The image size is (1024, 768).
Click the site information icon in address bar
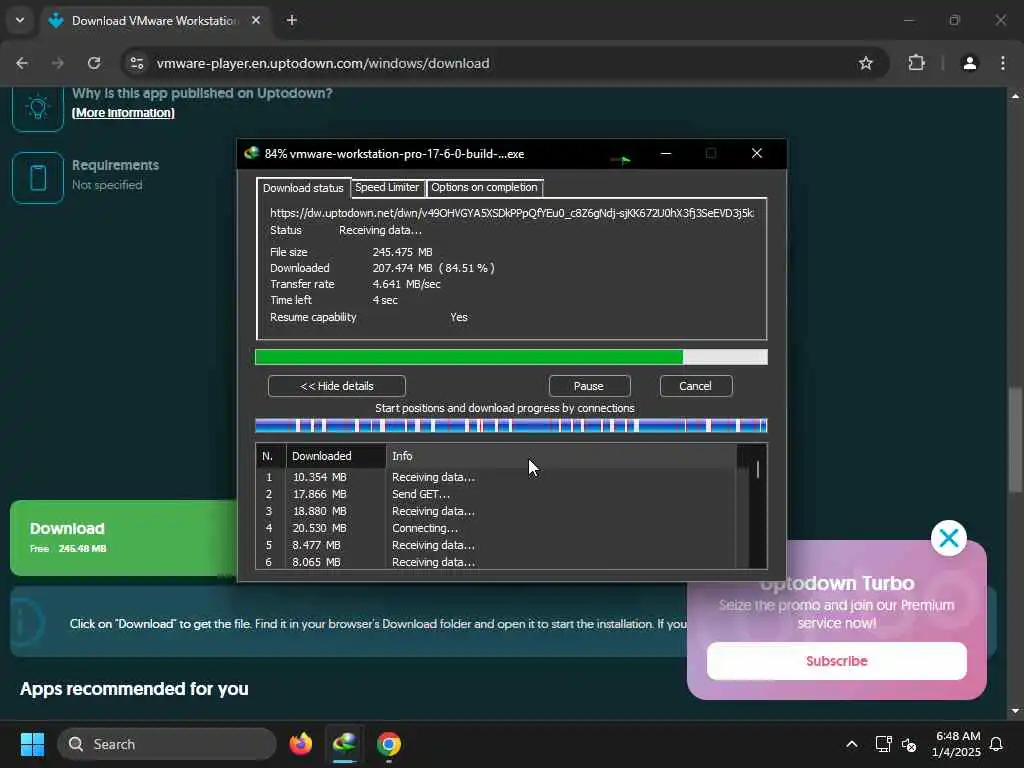click(x=137, y=63)
